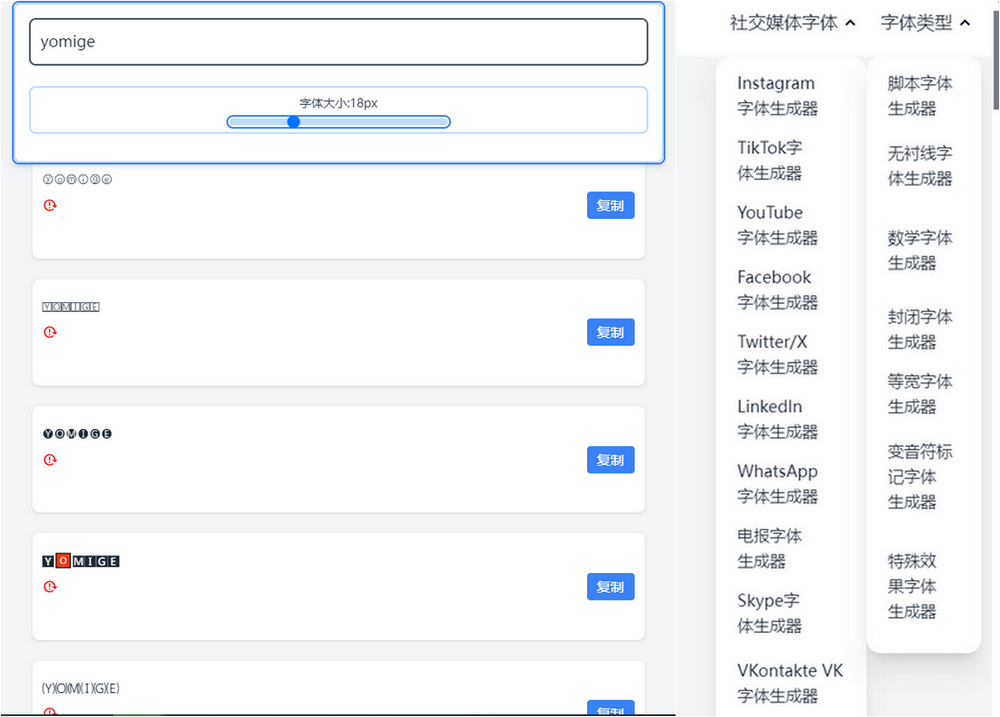The width and height of the screenshot is (1000, 717).
Task: Collapse the 字体类型 dropdown menu
Action: tap(925, 23)
